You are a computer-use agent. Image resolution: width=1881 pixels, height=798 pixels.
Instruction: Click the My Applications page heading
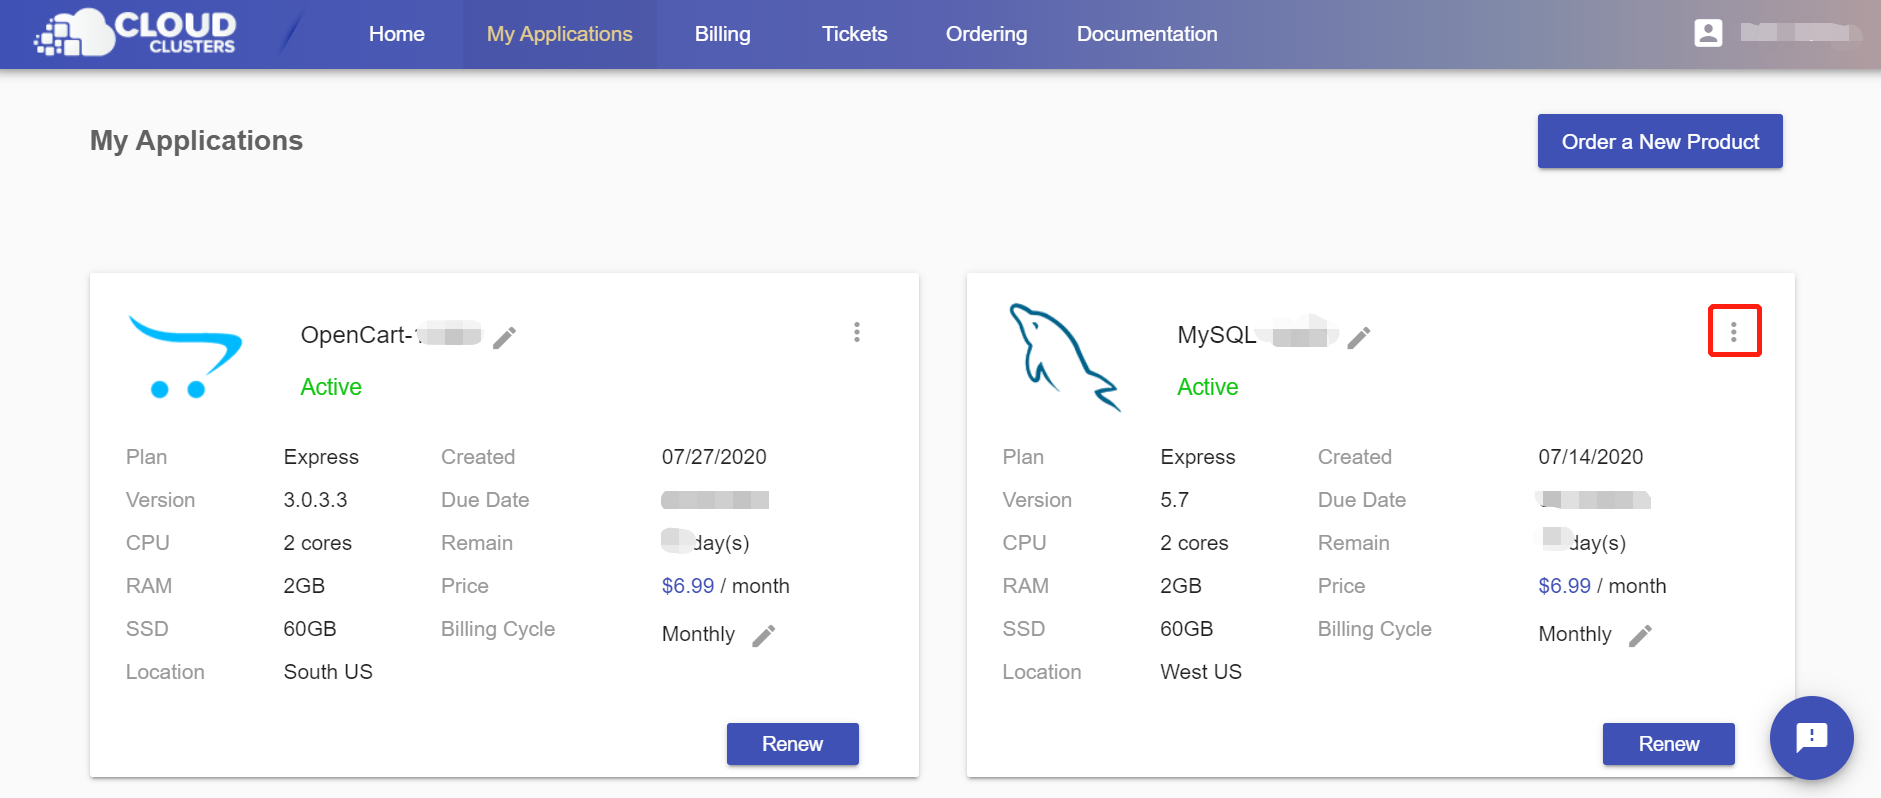tap(197, 141)
